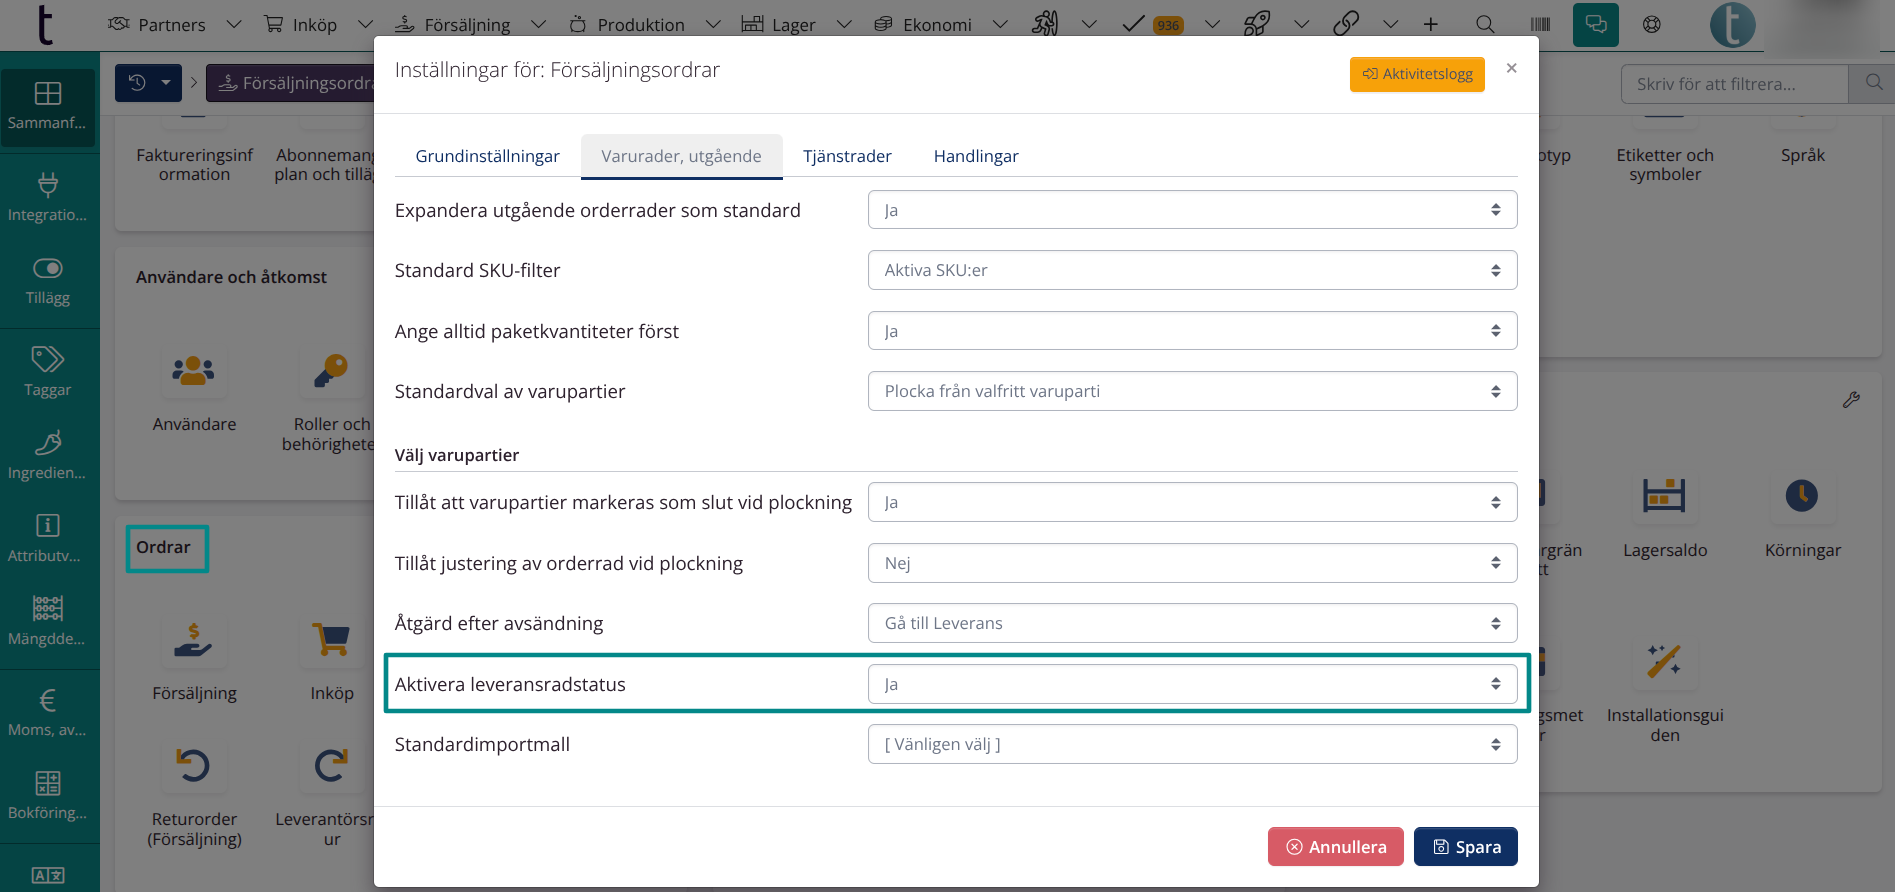Click the Användare people icon

tap(194, 372)
